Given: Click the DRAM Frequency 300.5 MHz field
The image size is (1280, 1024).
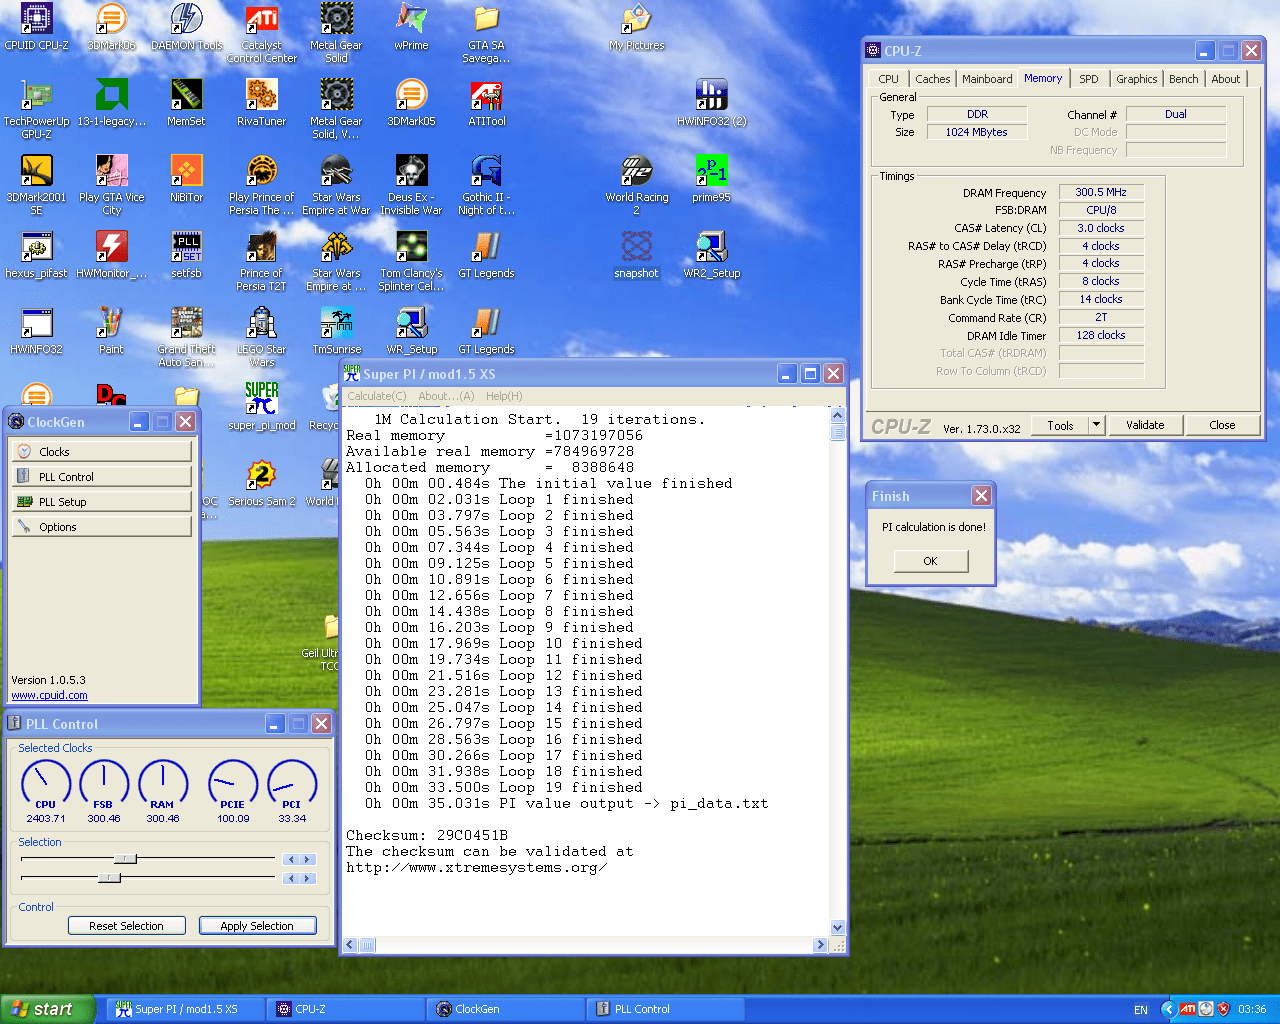Looking at the screenshot, I should [1101, 192].
